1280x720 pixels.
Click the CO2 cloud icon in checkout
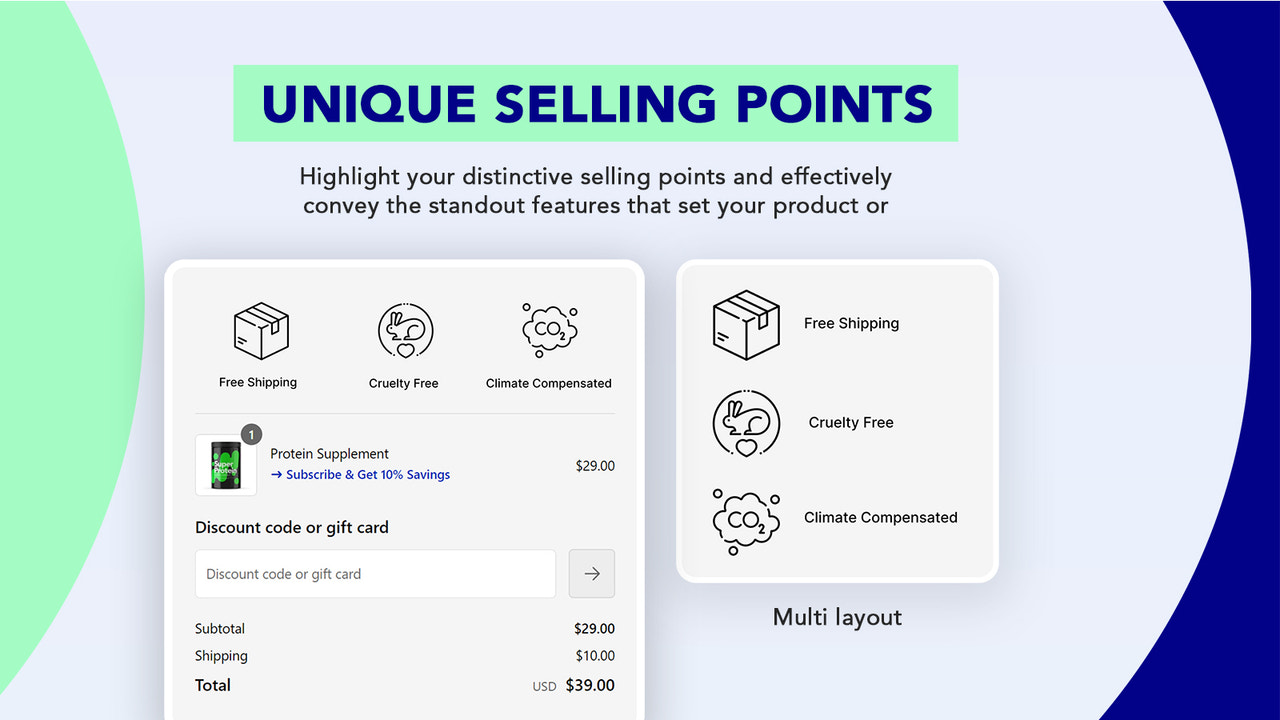(550, 331)
